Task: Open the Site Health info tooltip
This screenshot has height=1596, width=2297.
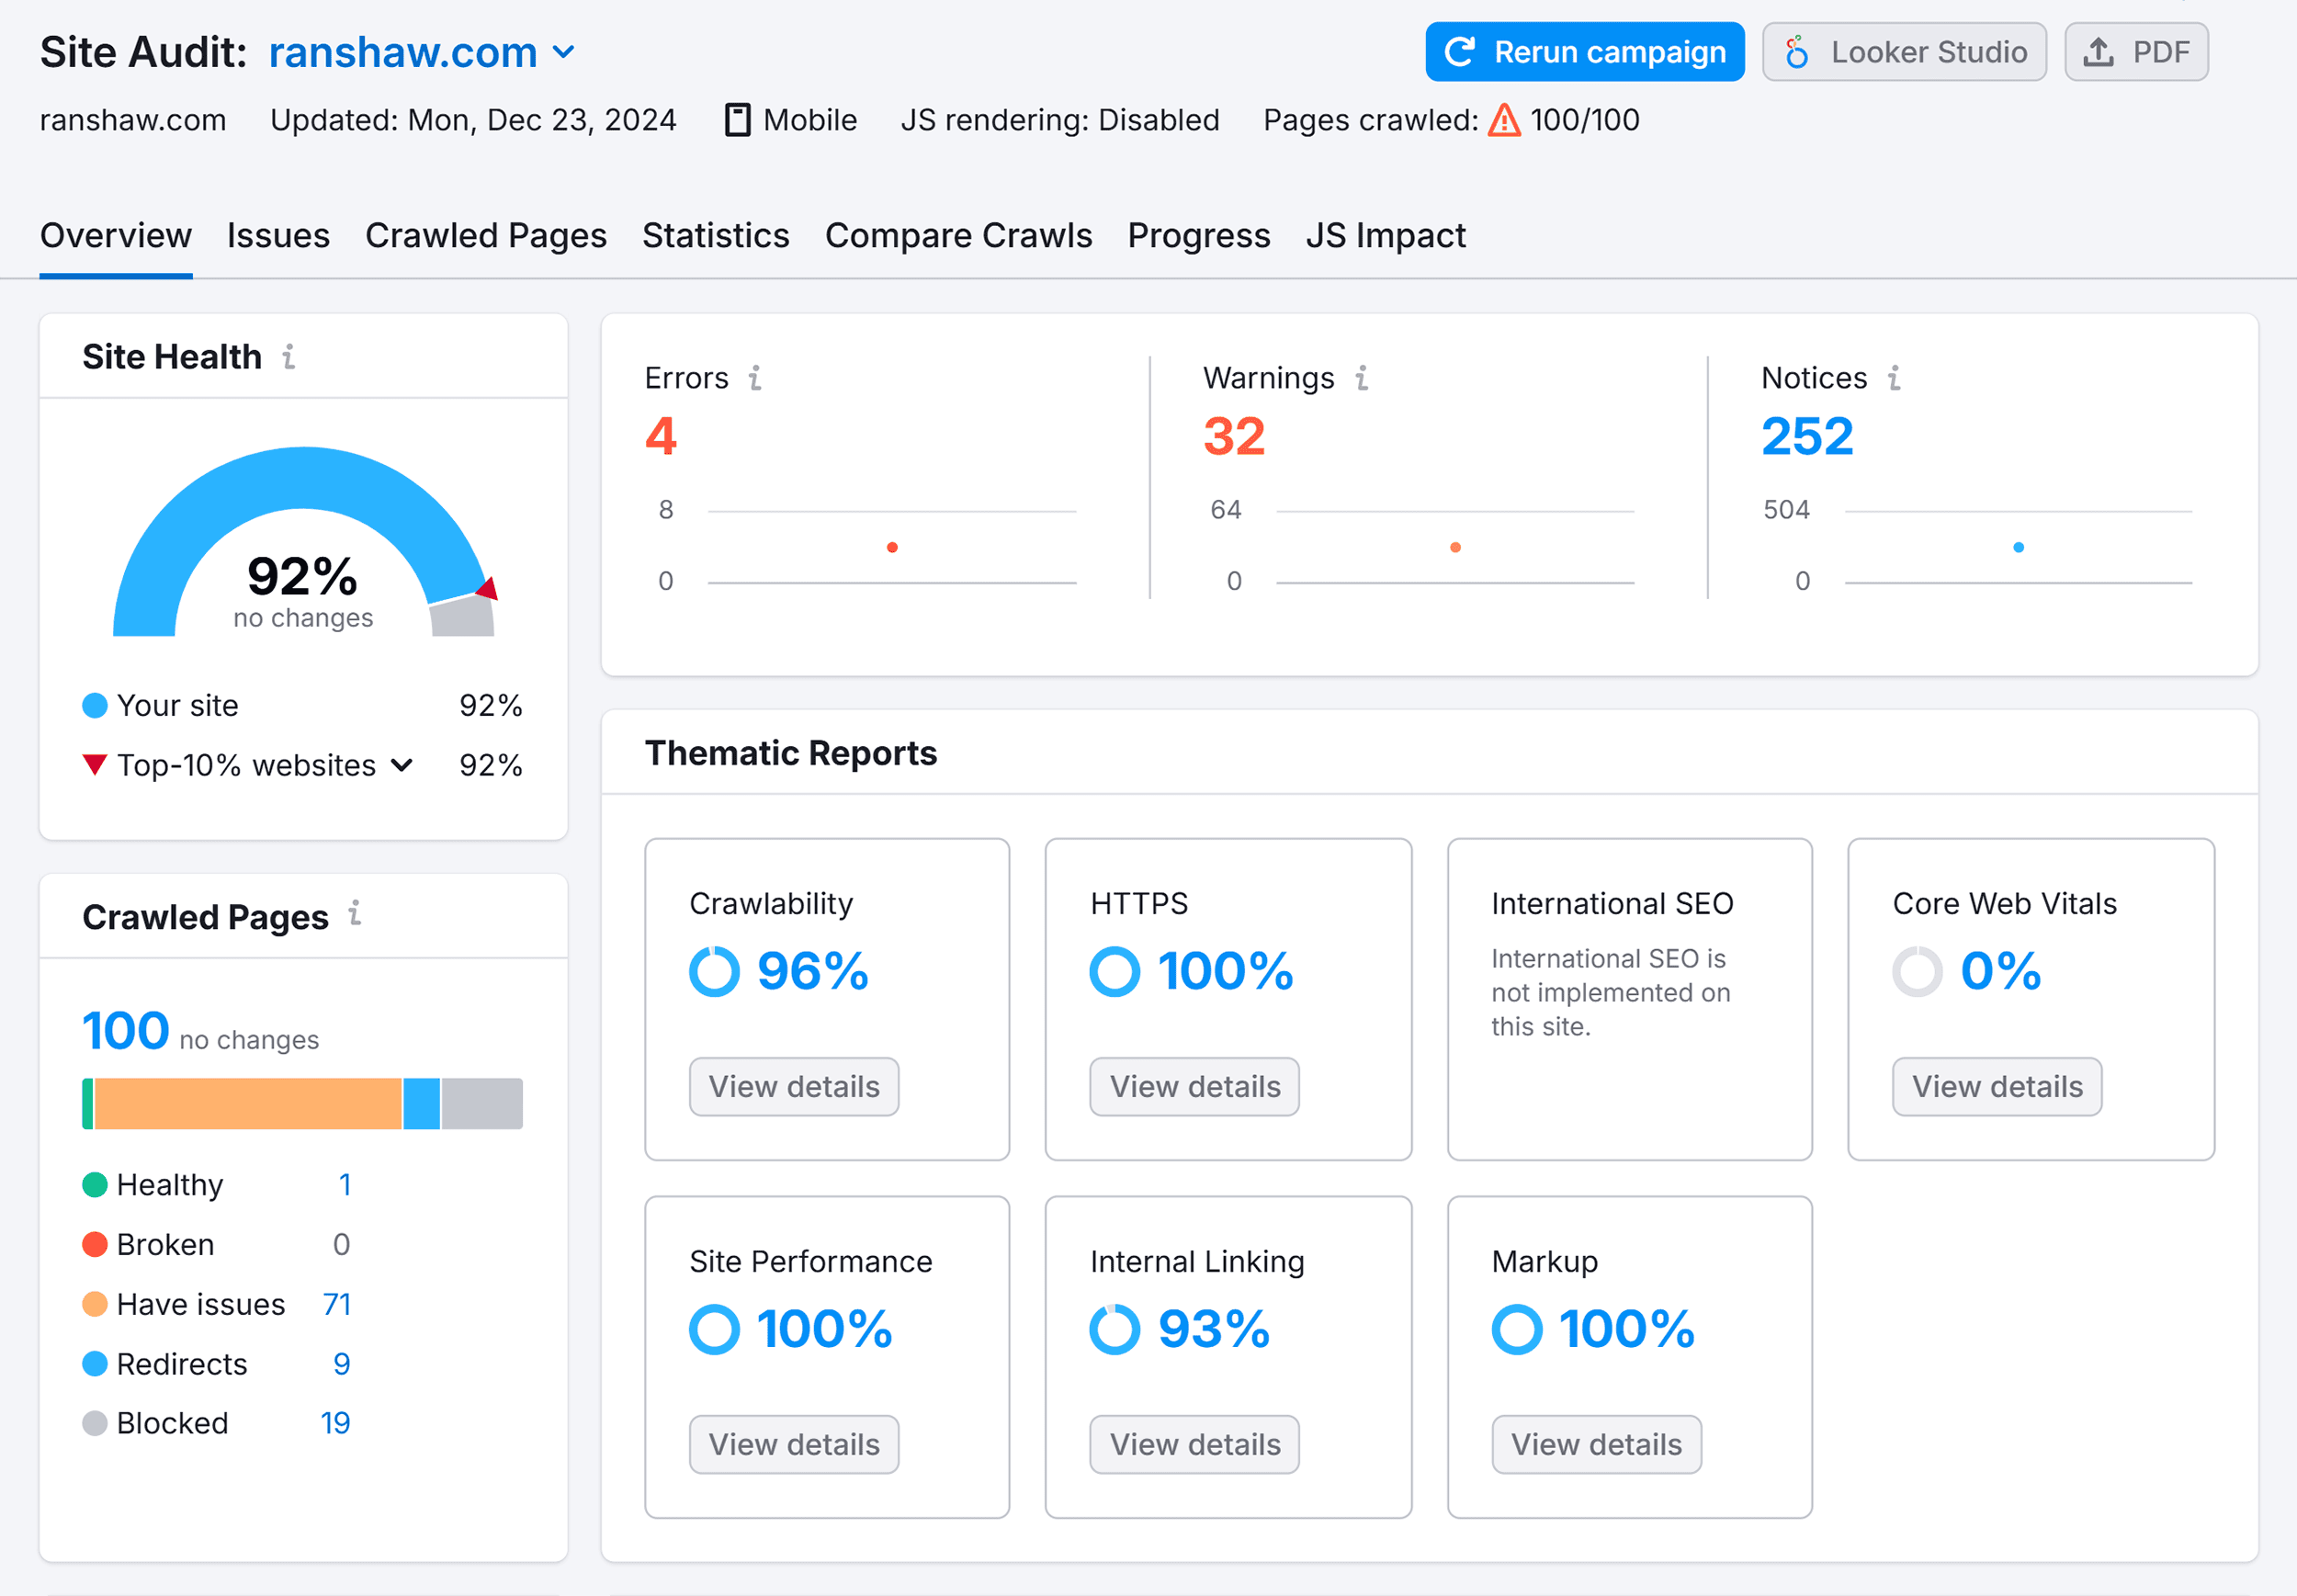Action: 289,357
